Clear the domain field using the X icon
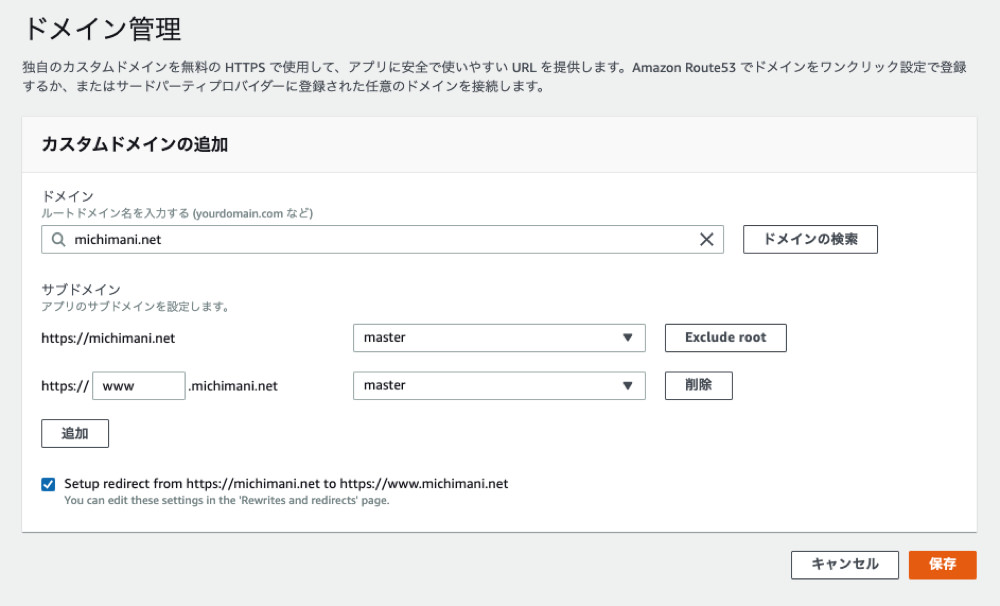This screenshot has width=1000, height=606. [707, 239]
